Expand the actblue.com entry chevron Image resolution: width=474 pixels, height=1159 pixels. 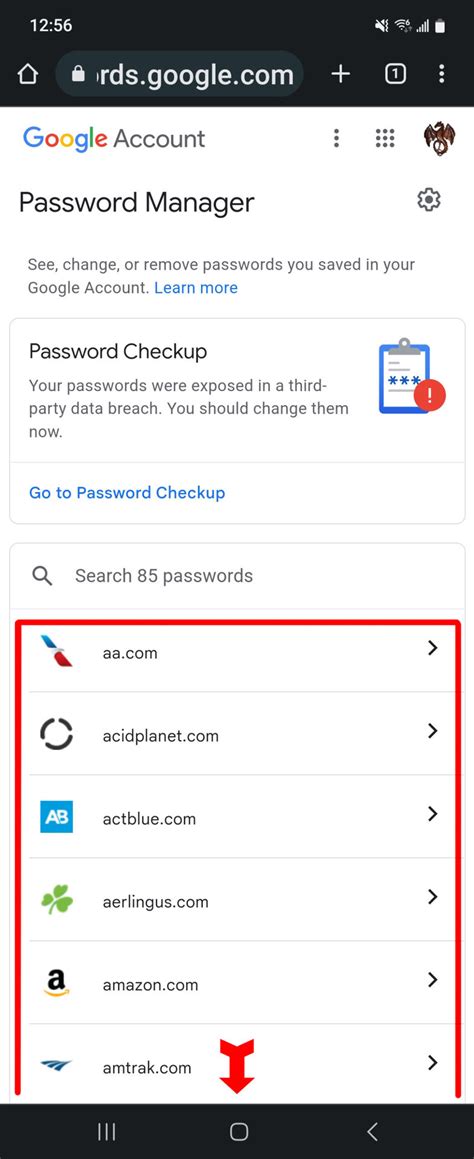(x=433, y=814)
